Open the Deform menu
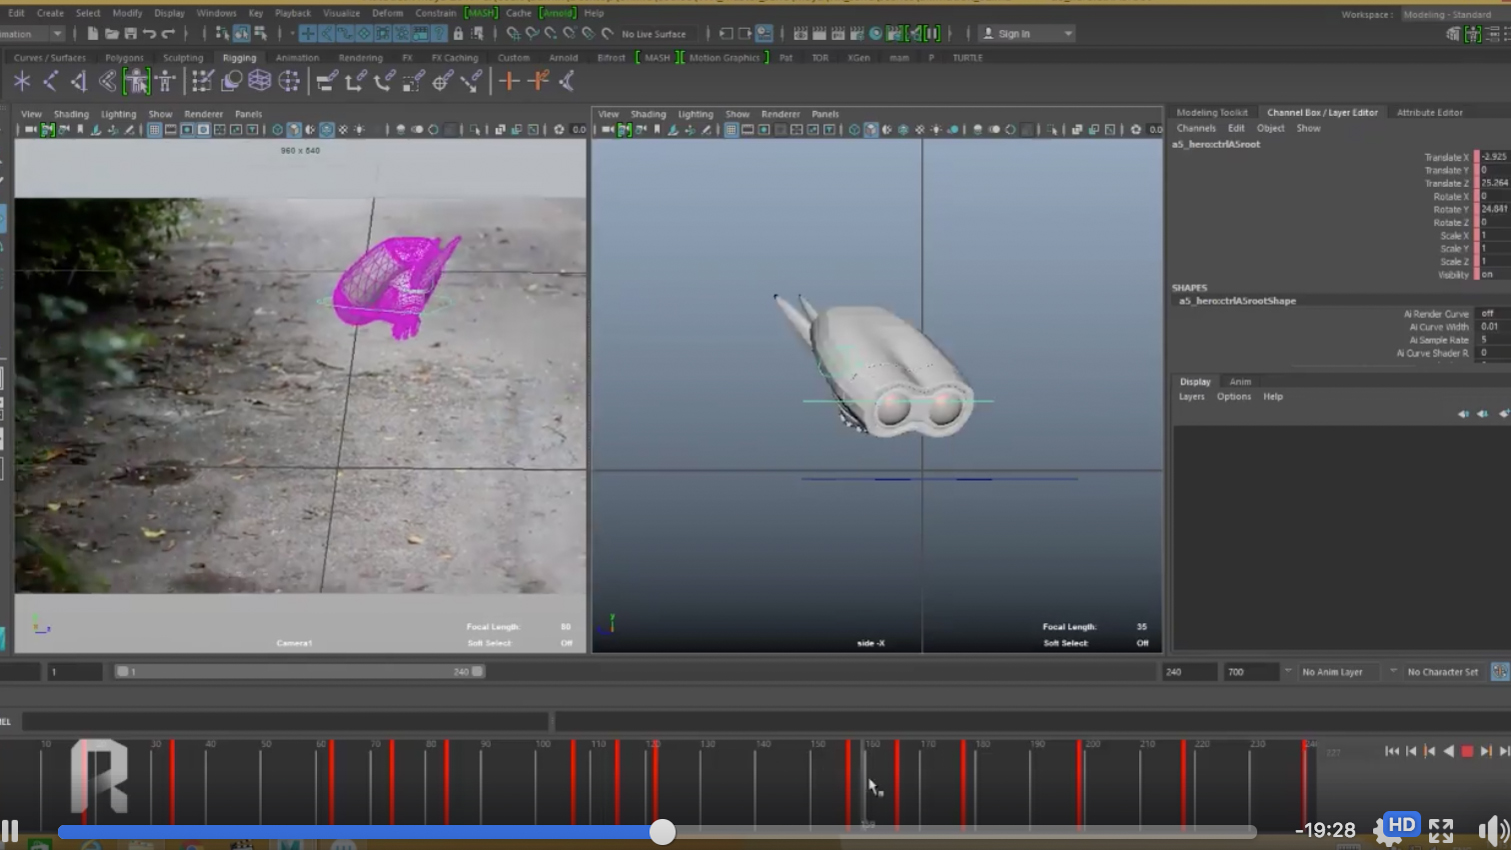 [x=387, y=13]
